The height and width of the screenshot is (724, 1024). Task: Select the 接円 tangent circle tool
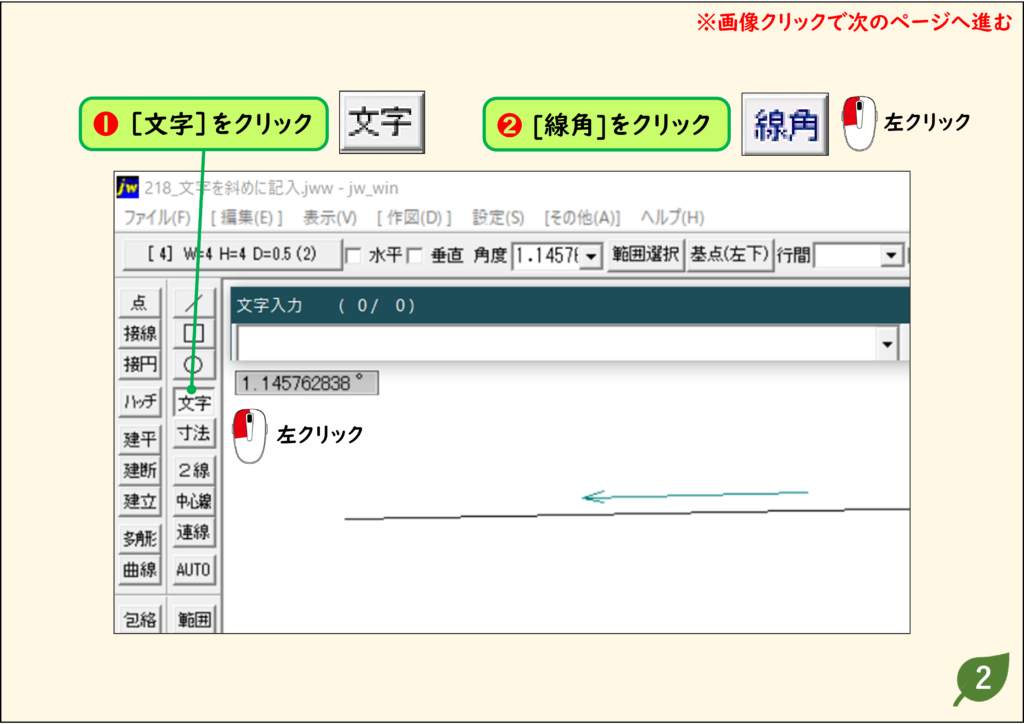140,364
